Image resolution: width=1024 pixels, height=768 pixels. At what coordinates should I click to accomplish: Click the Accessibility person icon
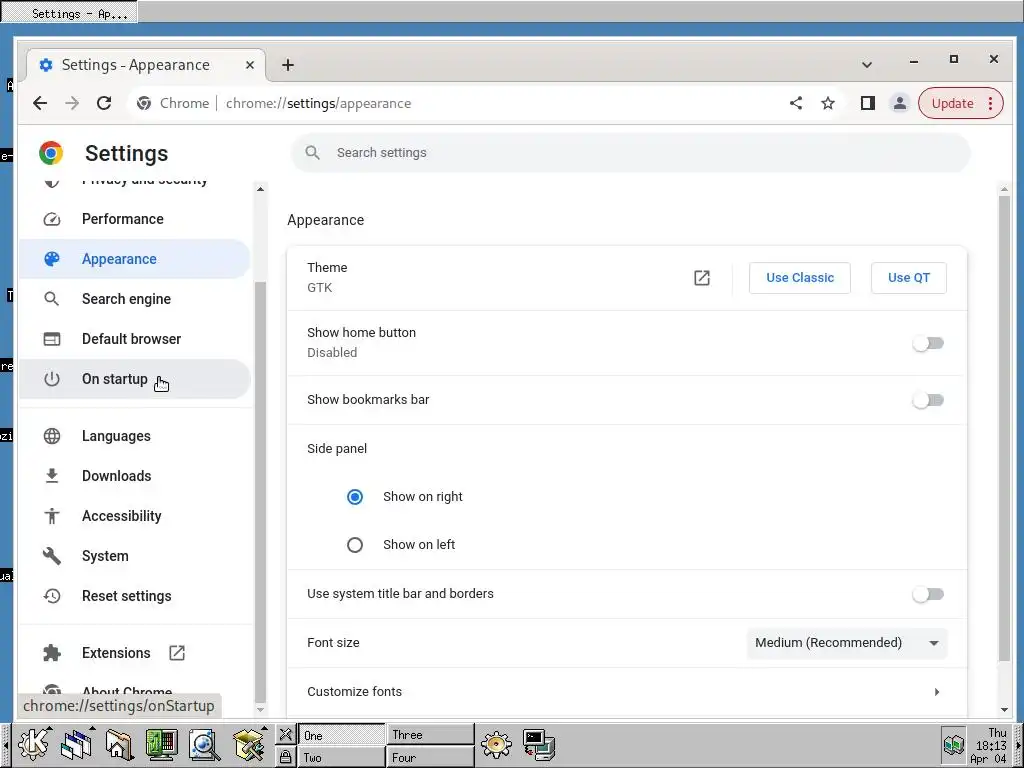[52, 516]
